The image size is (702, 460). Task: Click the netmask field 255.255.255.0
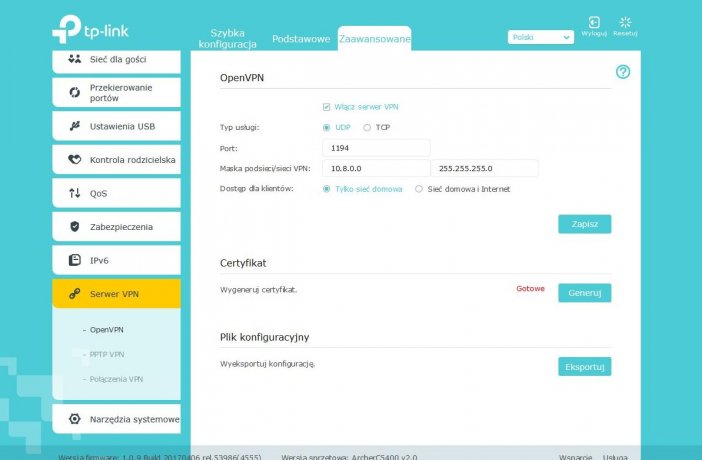(484, 168)
